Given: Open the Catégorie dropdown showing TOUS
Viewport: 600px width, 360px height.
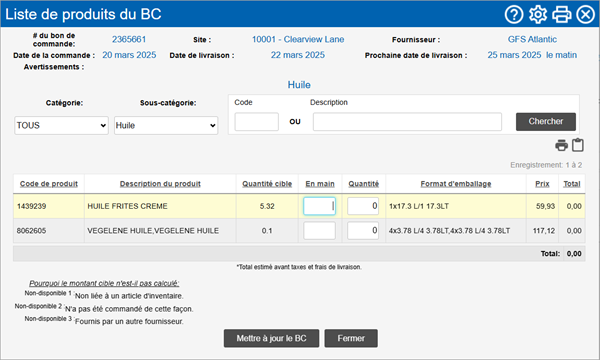Looking at the screenshot, I should coord(61,125).
